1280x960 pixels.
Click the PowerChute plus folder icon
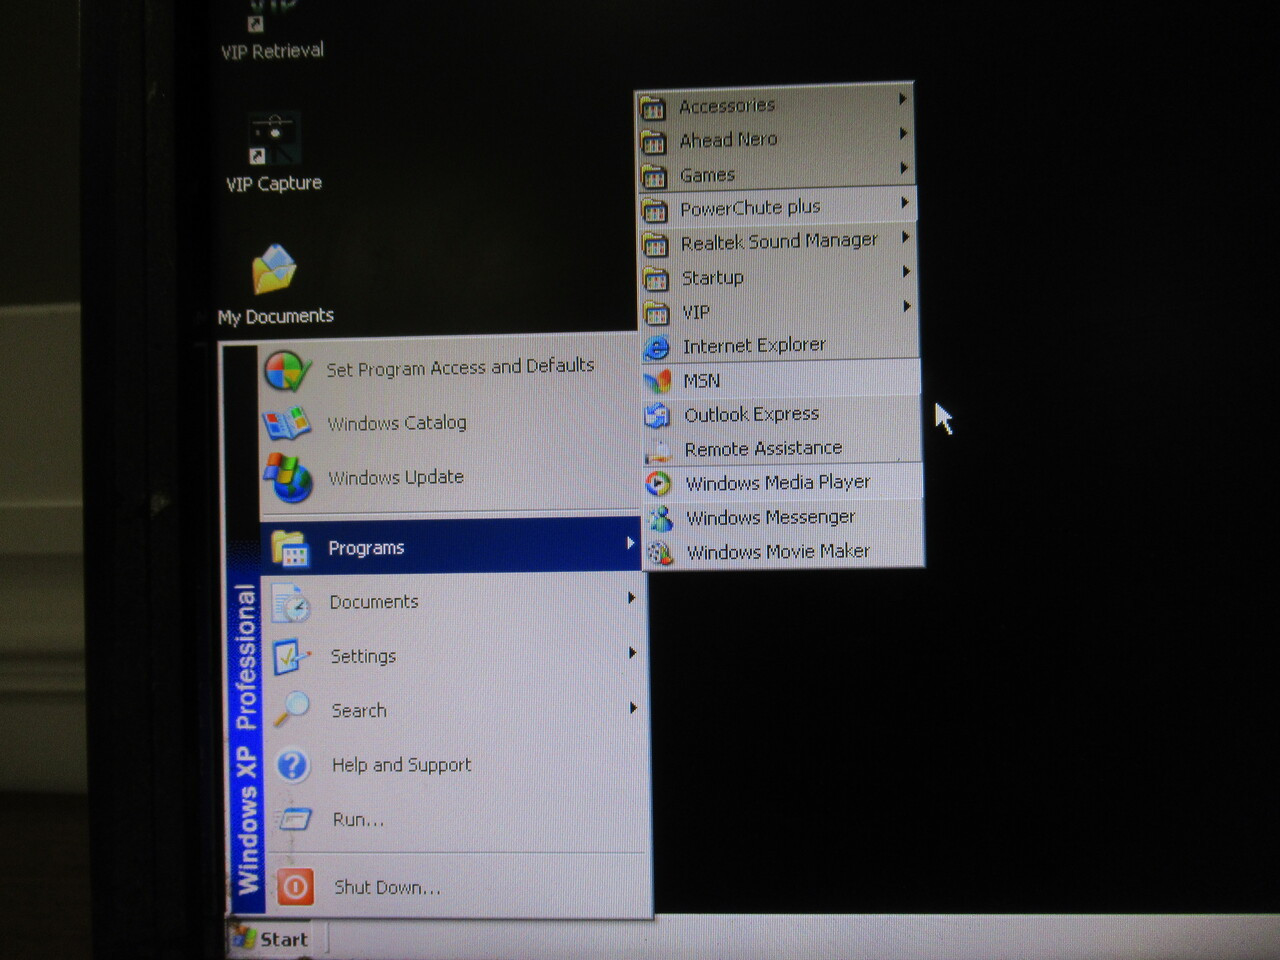pos(655,211)
